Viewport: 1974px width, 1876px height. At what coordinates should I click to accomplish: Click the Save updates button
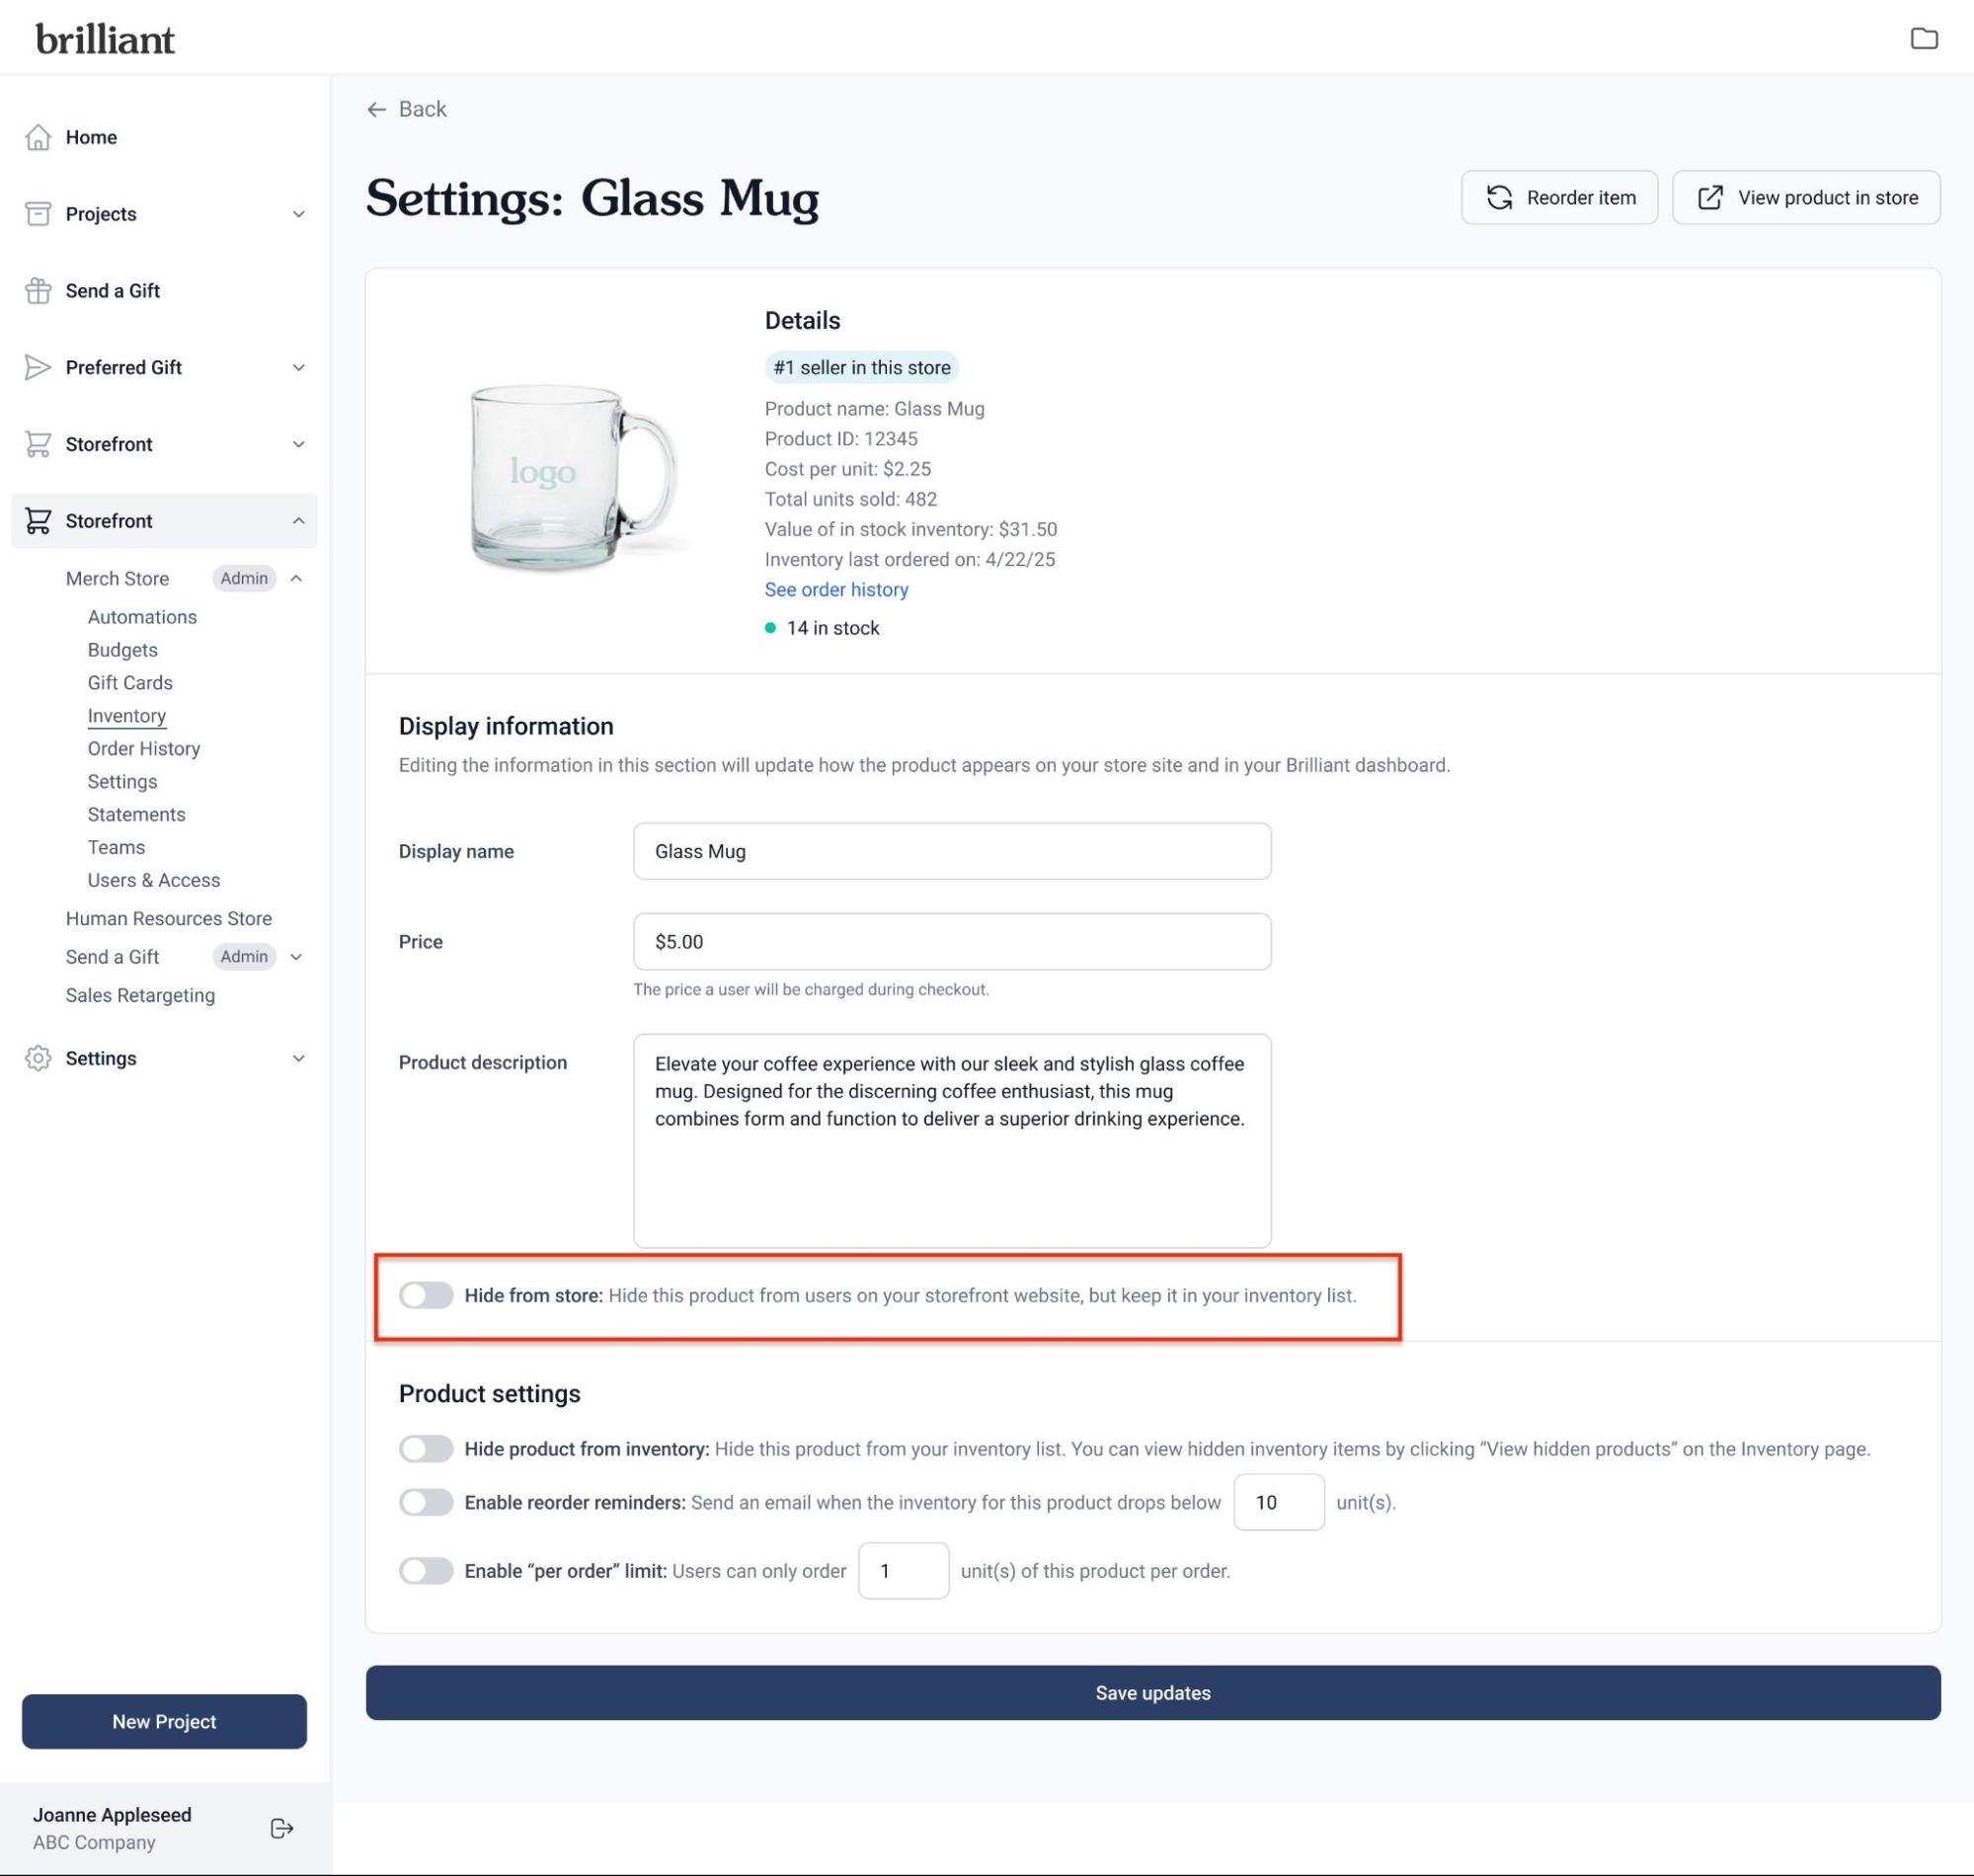coord(1152,1692)
